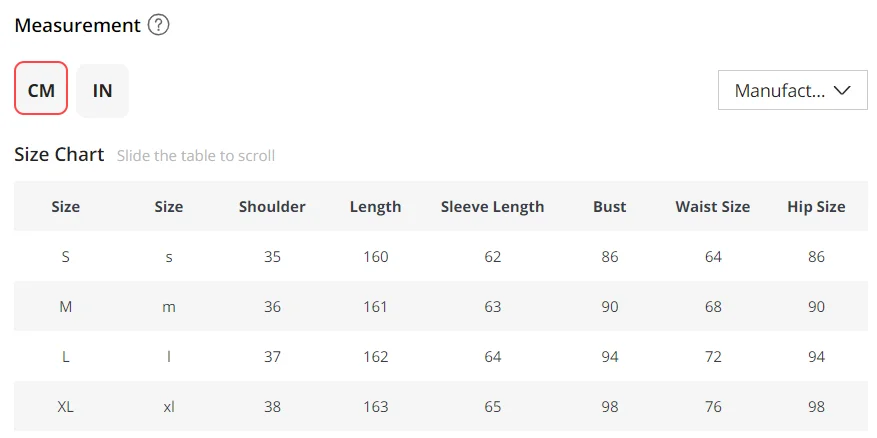The image size is (877, 438).
Task: Click the Sleeve Length column header
Action: [492, 207]
